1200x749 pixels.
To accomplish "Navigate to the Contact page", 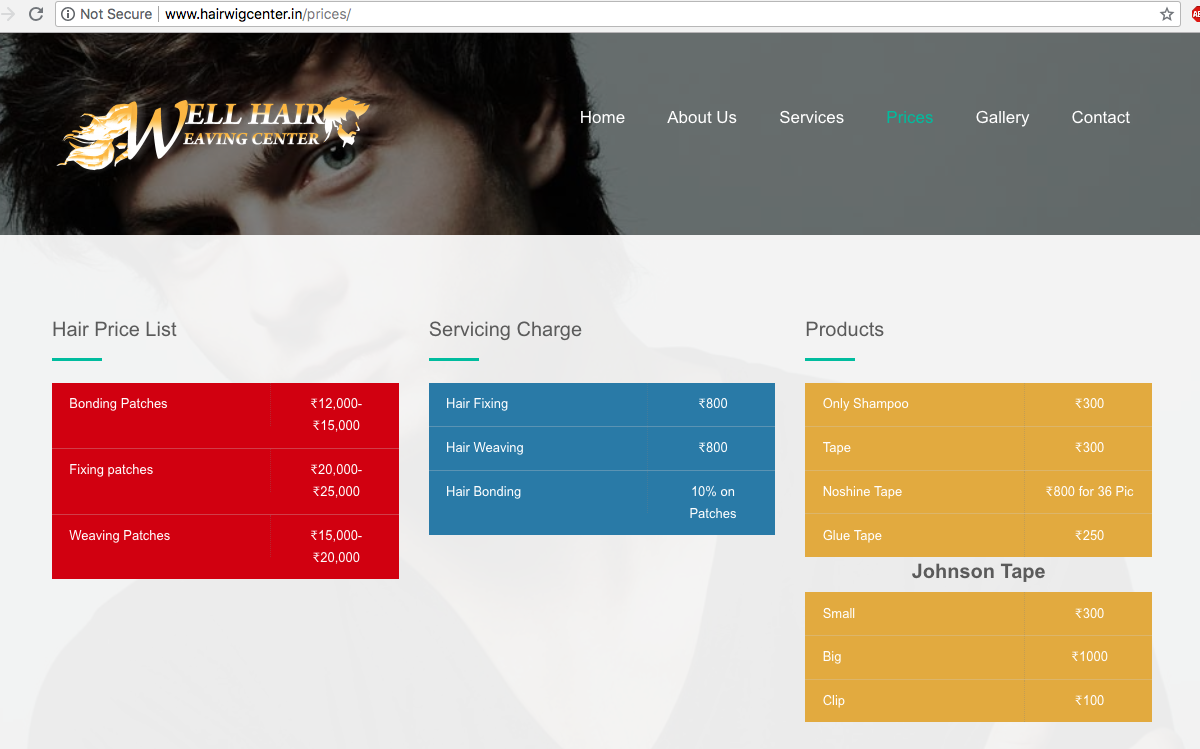I will [1100, 117].
